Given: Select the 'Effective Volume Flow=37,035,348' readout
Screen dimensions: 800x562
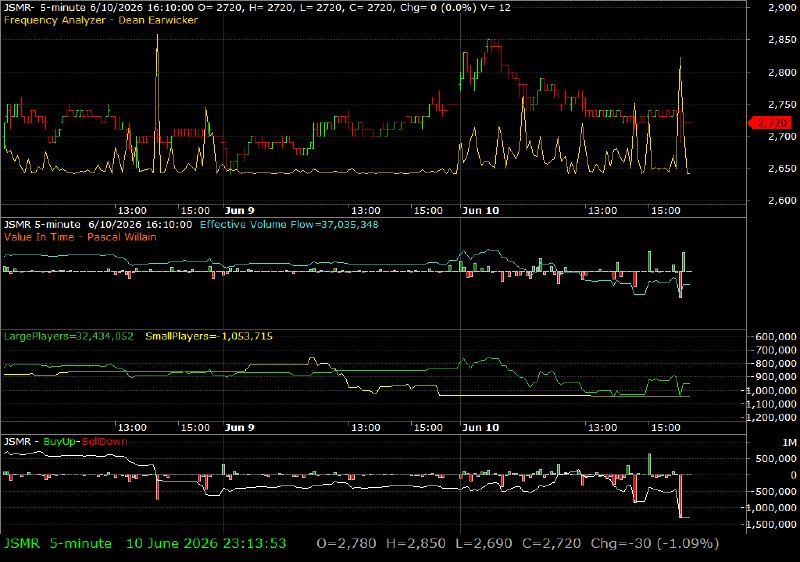Looking at the screenshot, I should point(289,224).
